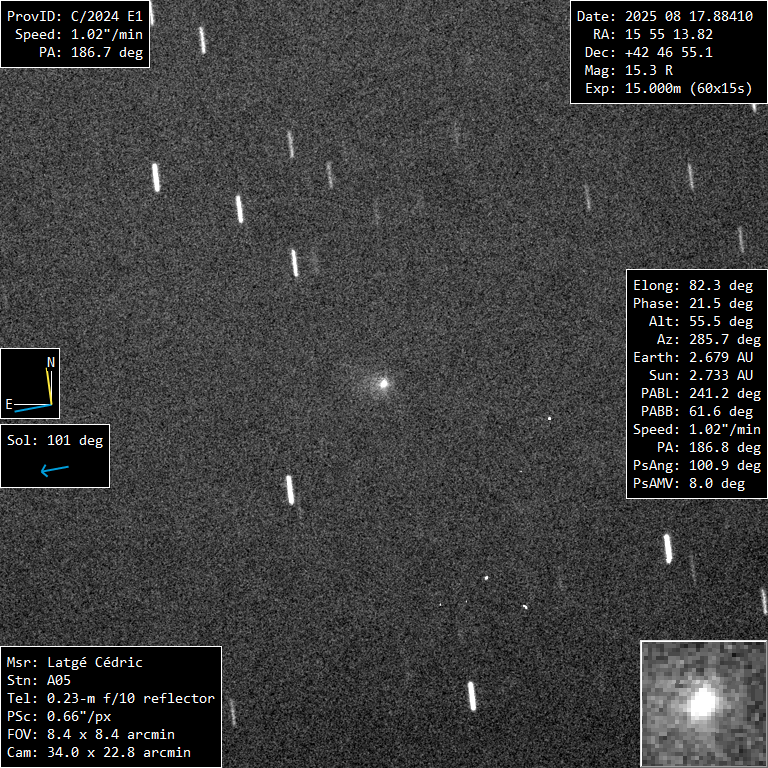
Task: Select the 'Speed: 1.02"/min' line under ProvID
Action: [x=79, y=34]
